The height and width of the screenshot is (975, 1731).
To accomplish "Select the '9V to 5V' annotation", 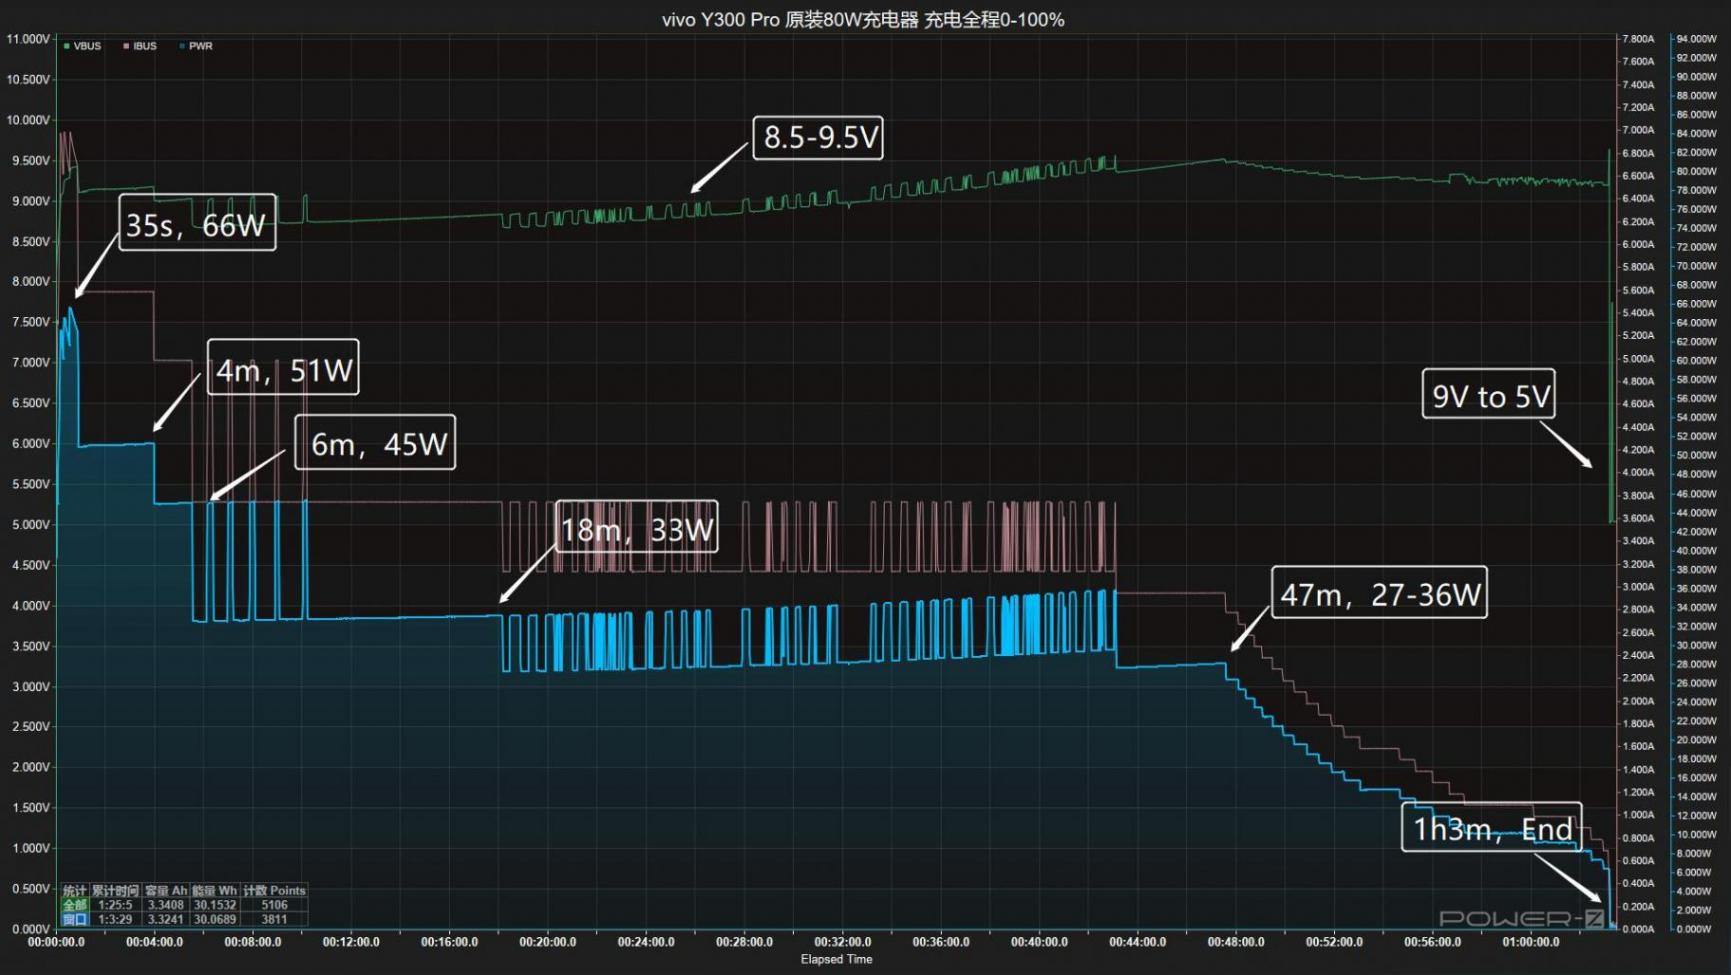I will 1489,395.
